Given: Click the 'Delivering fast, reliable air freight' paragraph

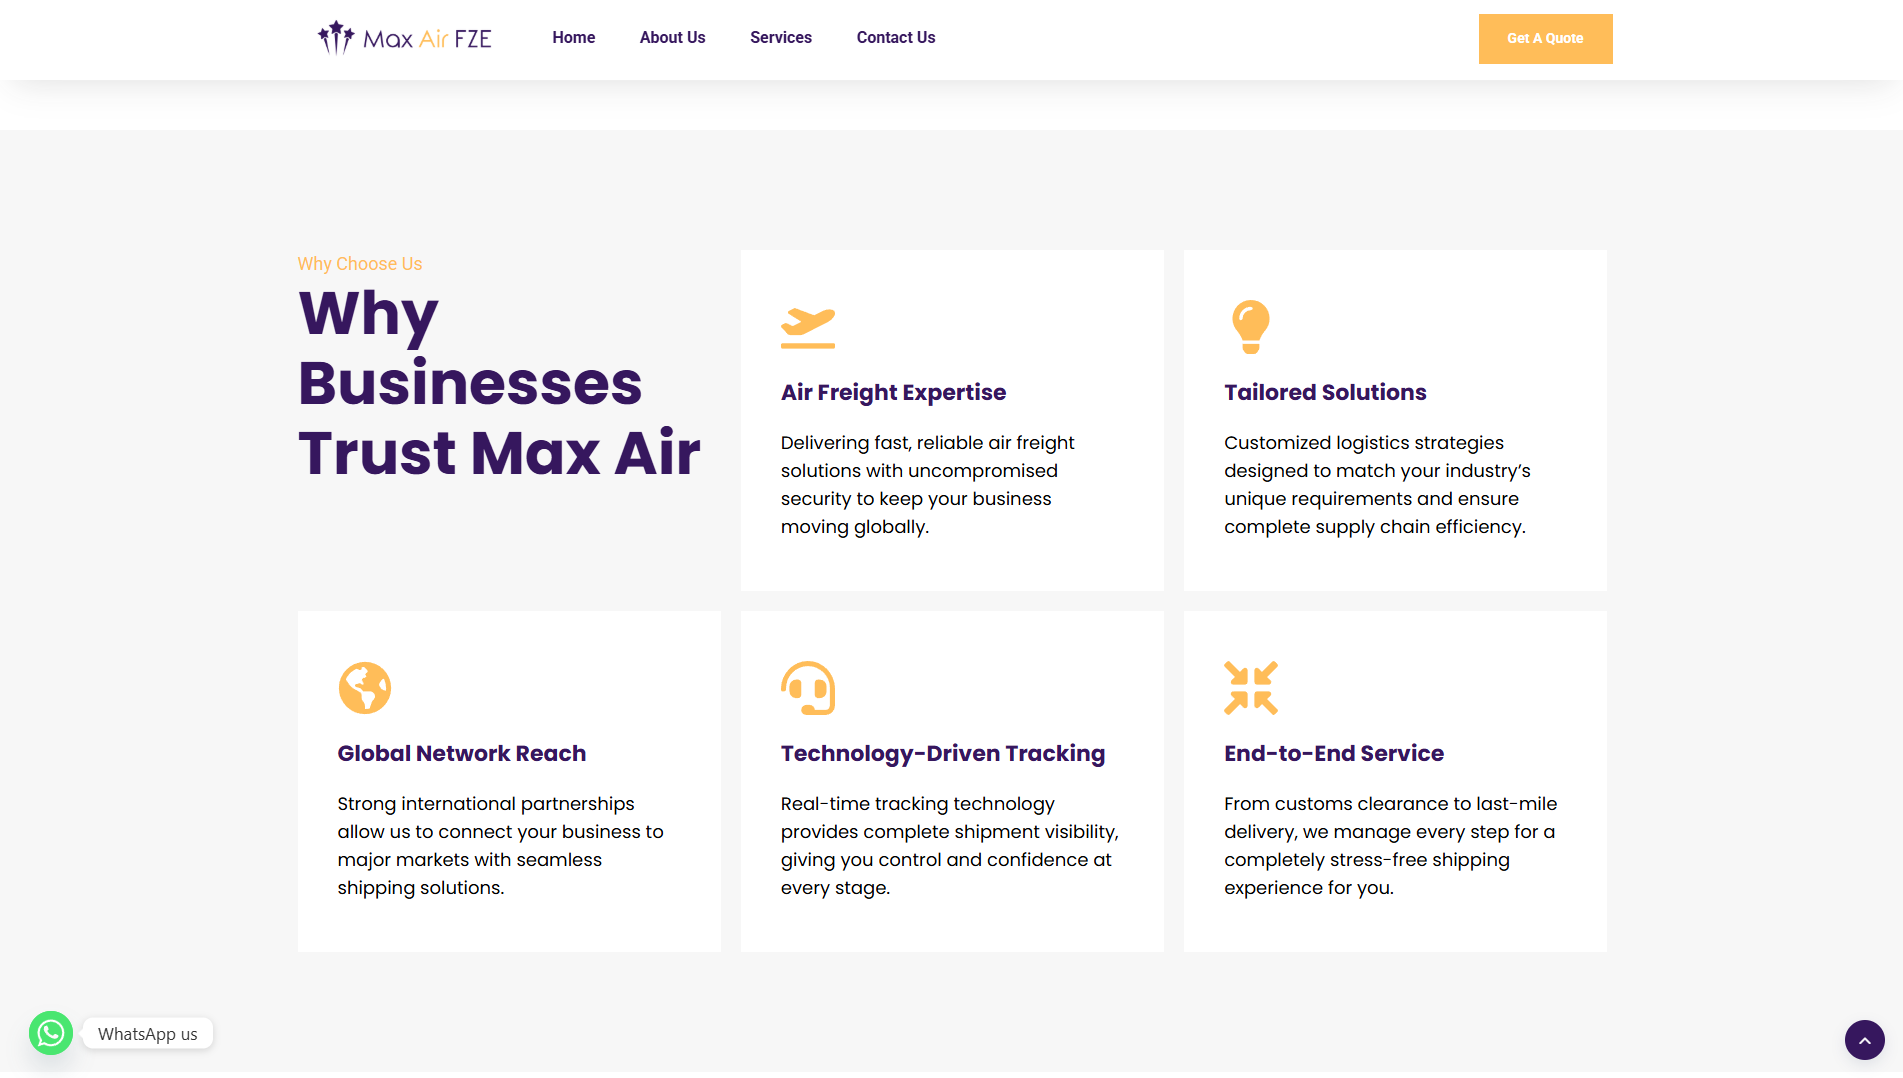Looking at the screenshot, I should point(928,484).
